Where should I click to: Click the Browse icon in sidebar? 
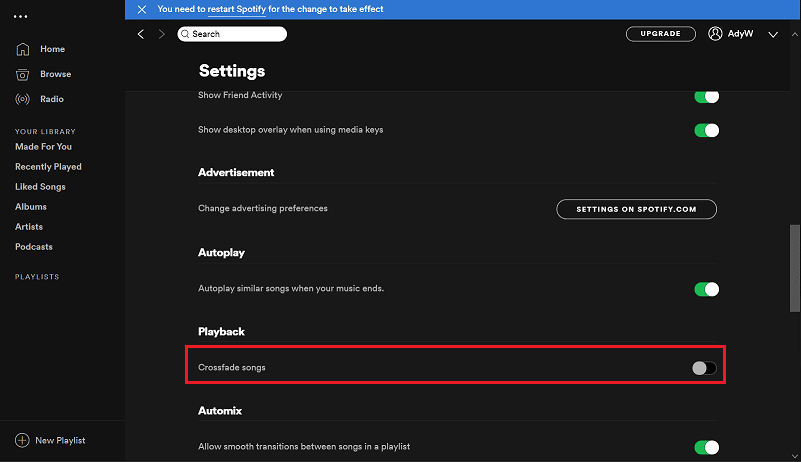(22, 75)
